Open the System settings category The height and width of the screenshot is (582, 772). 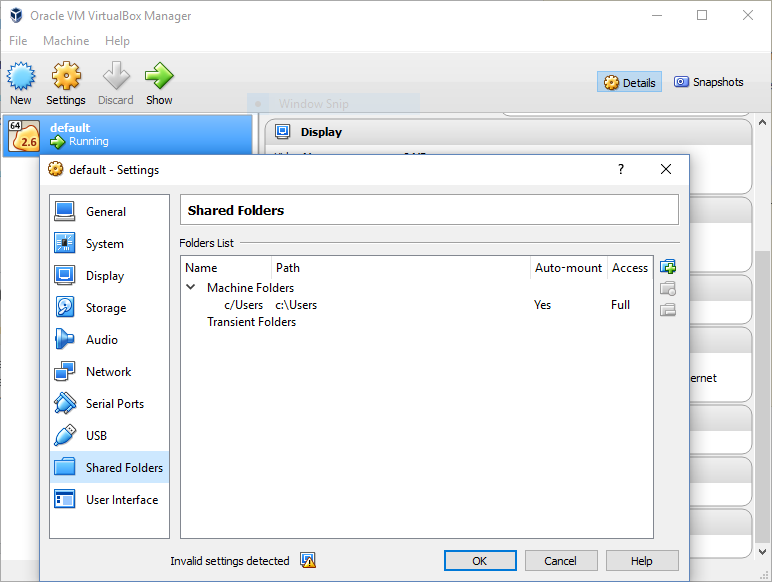coord(109,244)
